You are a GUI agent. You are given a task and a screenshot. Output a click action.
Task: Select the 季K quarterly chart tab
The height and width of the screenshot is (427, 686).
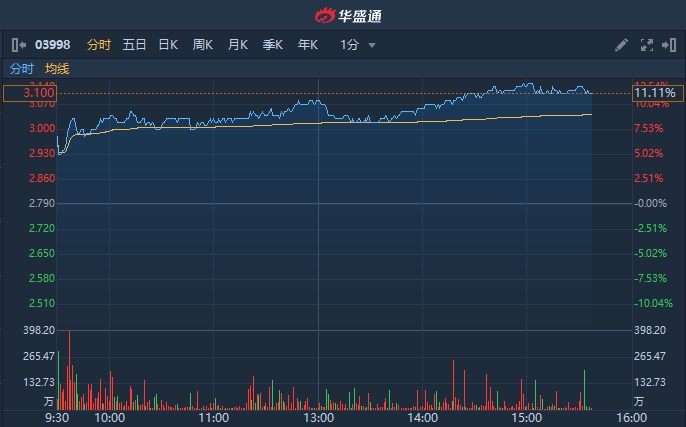(273, 45)
